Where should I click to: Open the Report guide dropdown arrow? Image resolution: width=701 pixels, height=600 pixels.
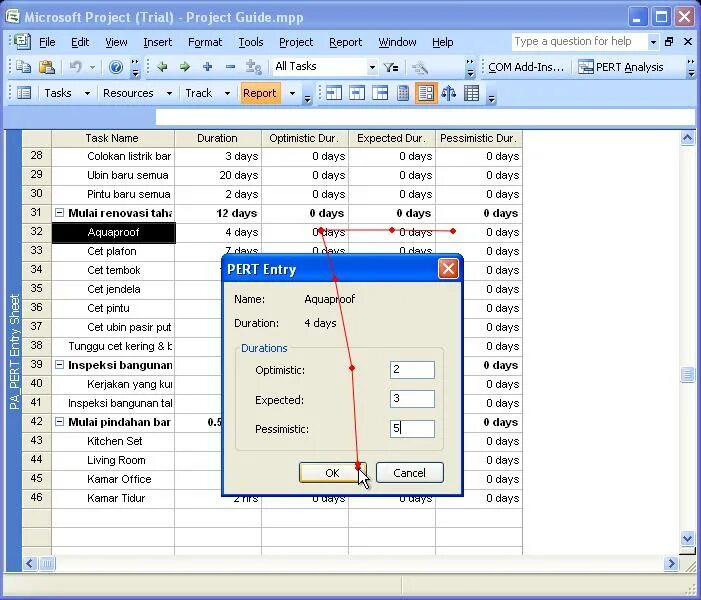point(292,93)
